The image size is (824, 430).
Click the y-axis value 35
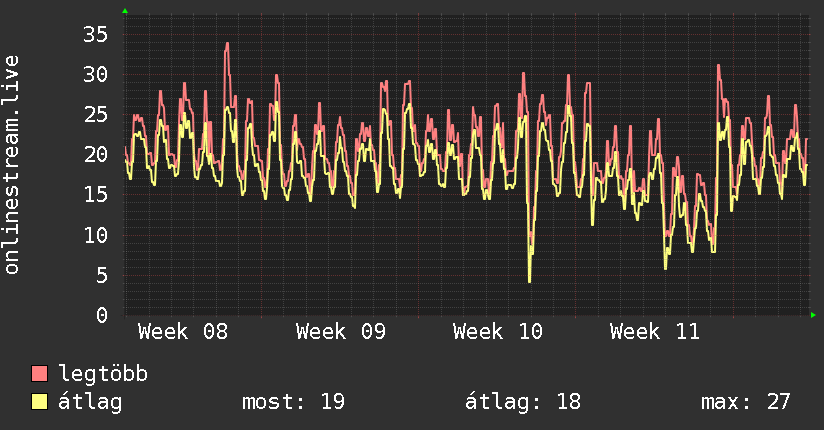pos(95,35)
